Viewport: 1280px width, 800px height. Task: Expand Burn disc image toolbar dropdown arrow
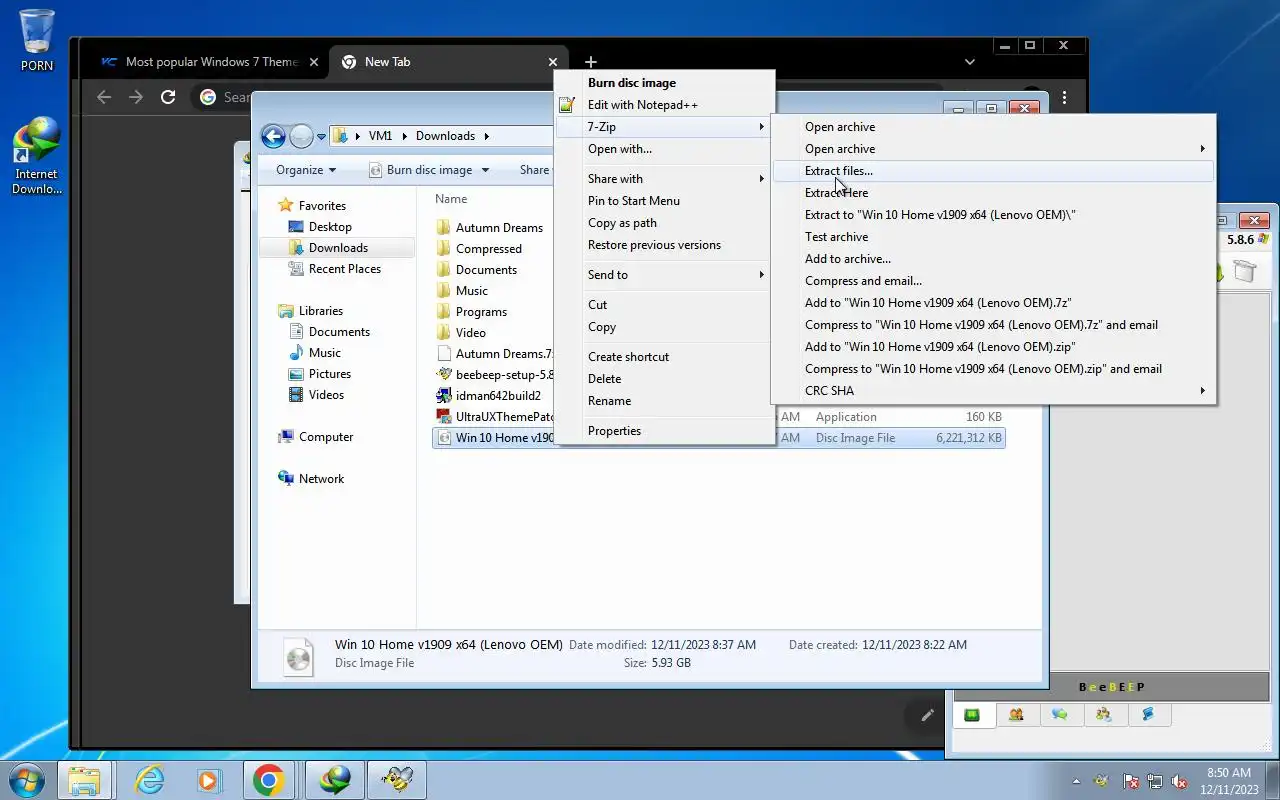(484, 170)
